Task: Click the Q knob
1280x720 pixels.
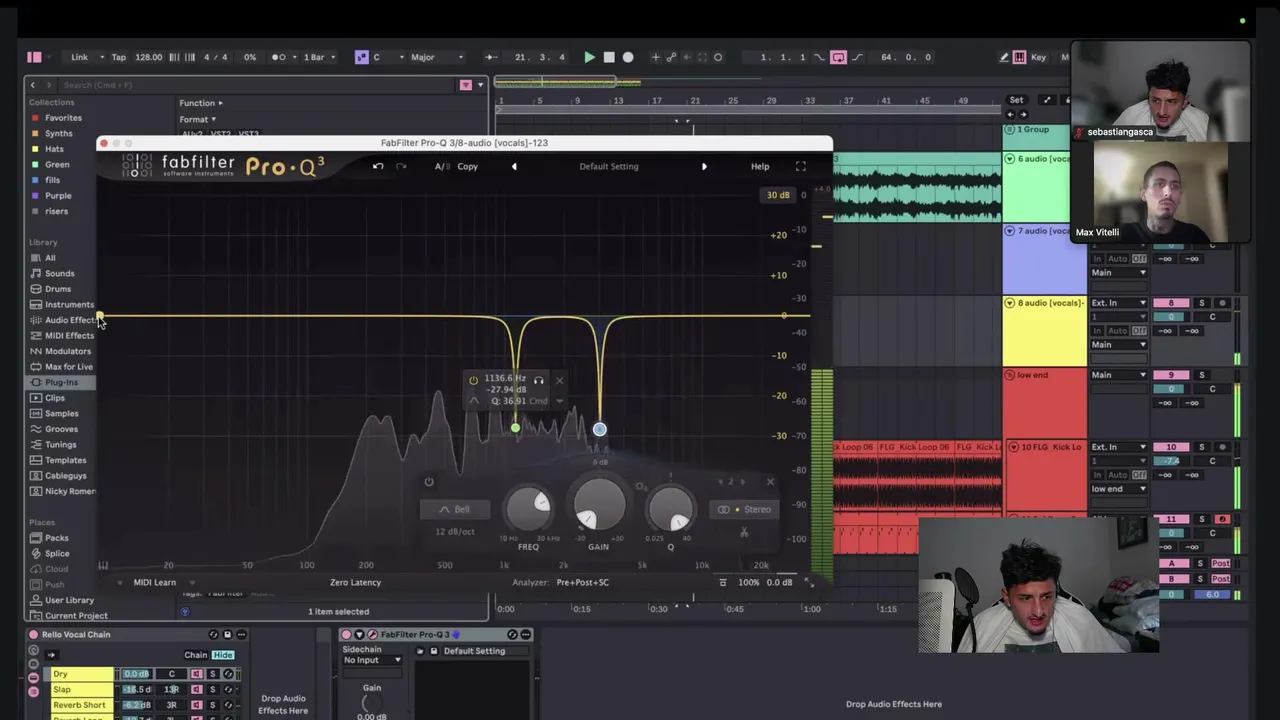Action: [670, 509]
